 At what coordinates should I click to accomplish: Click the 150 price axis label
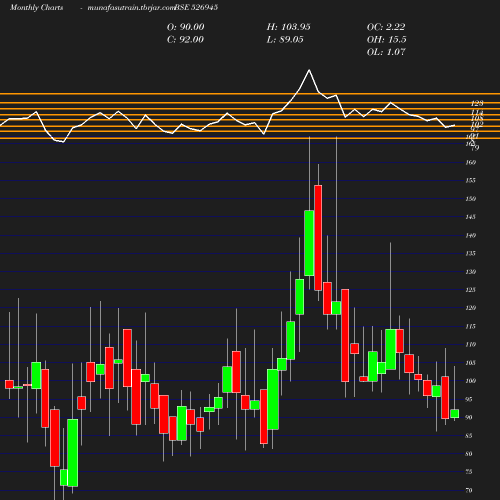(x=471, y=199)
